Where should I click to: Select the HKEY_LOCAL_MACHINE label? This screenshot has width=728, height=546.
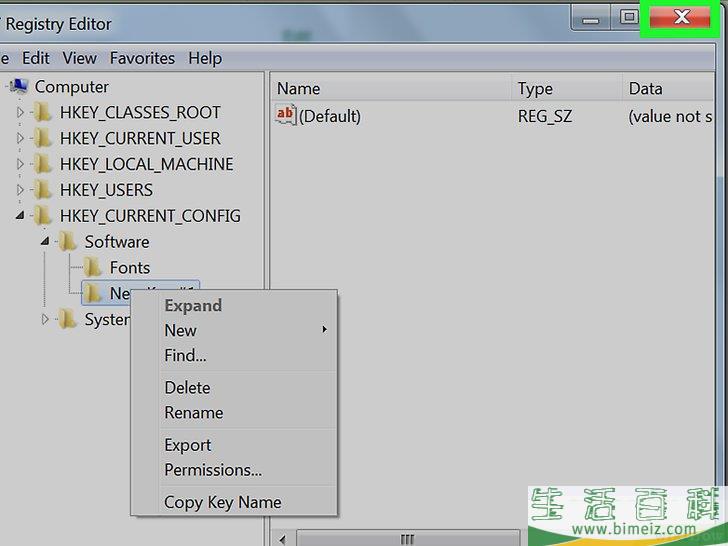tap(147, 164)
